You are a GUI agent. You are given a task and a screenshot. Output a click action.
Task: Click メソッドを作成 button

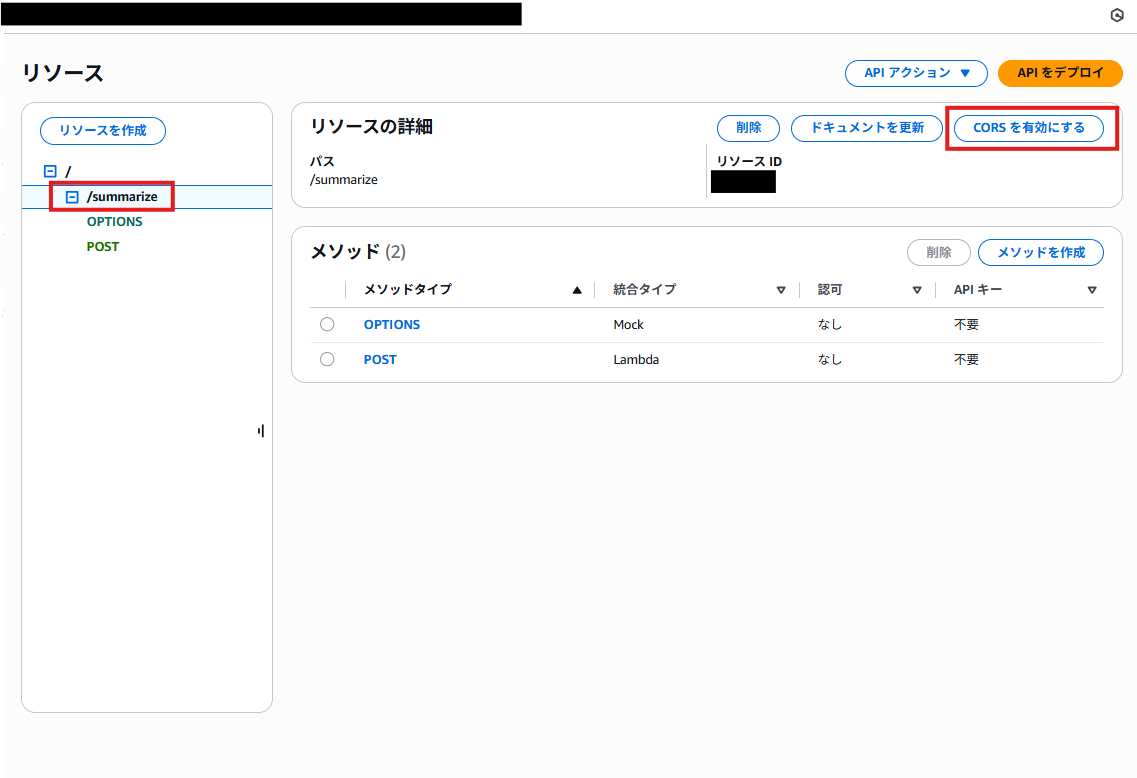coord(1041,252)
